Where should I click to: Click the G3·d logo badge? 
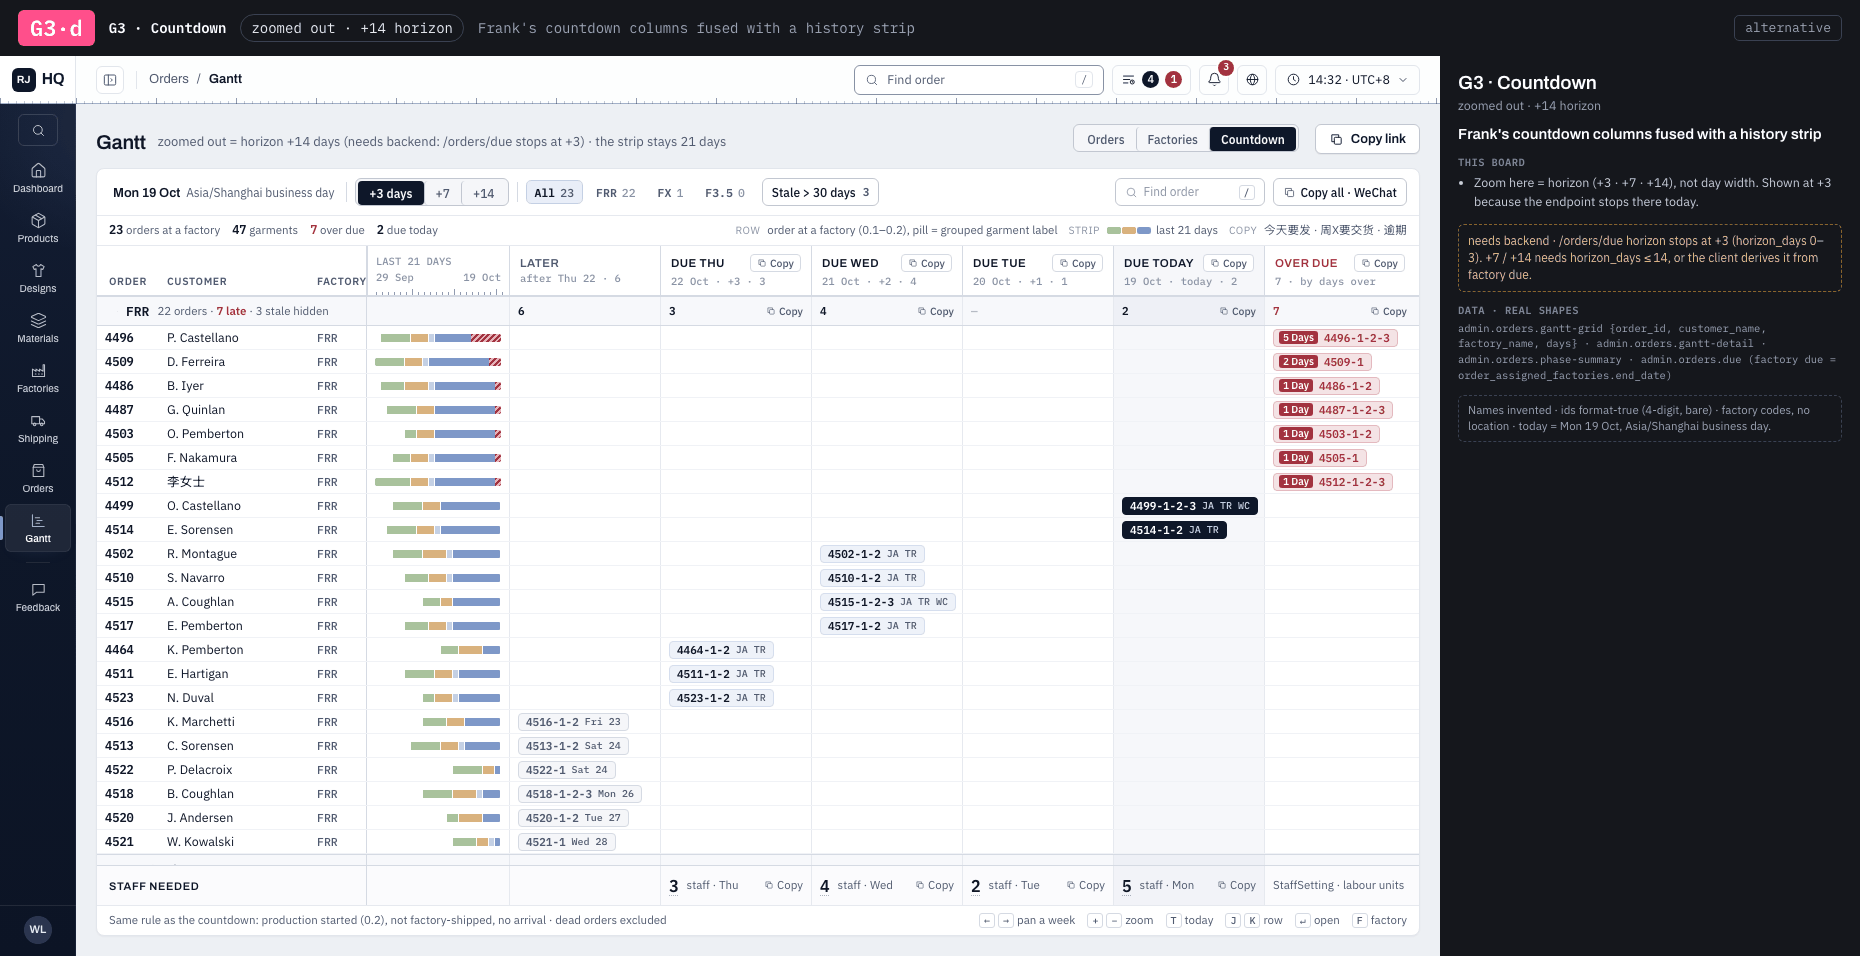coord(56,28)
